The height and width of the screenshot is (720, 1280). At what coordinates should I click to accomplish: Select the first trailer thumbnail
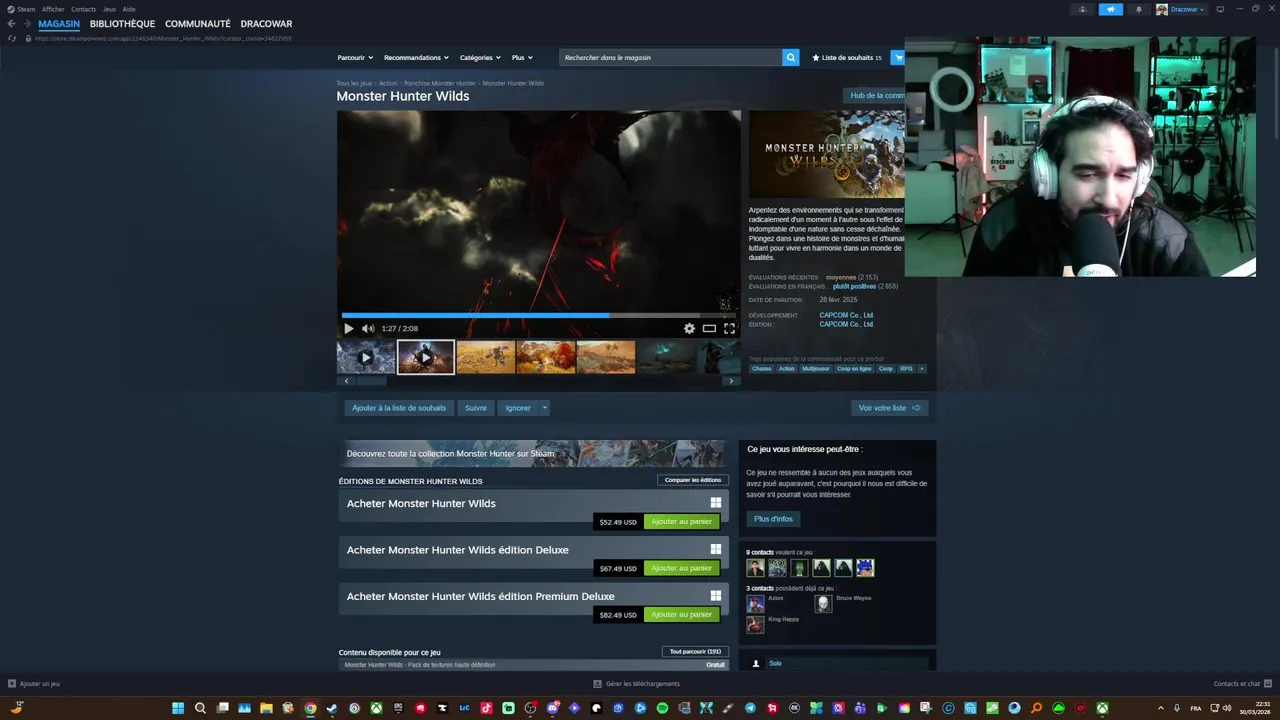tap(366, 357)
